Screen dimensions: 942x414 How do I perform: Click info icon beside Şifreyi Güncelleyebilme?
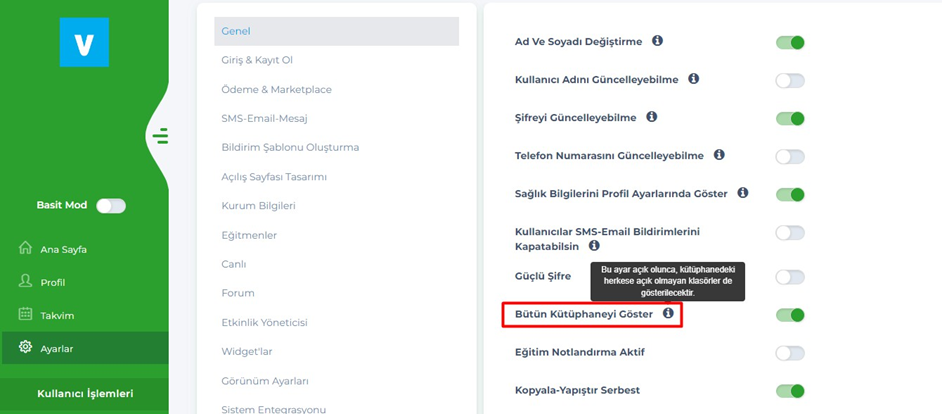(x=651, y=117)
